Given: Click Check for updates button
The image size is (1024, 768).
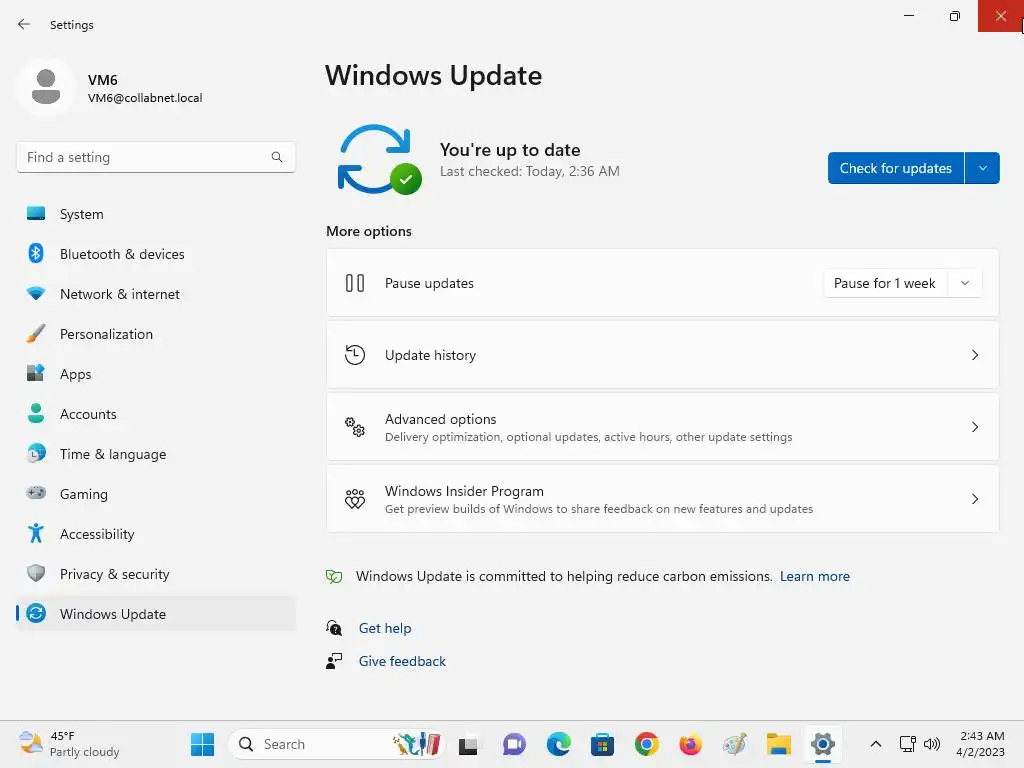Looking at the screenshot, I should pos(895,168).
